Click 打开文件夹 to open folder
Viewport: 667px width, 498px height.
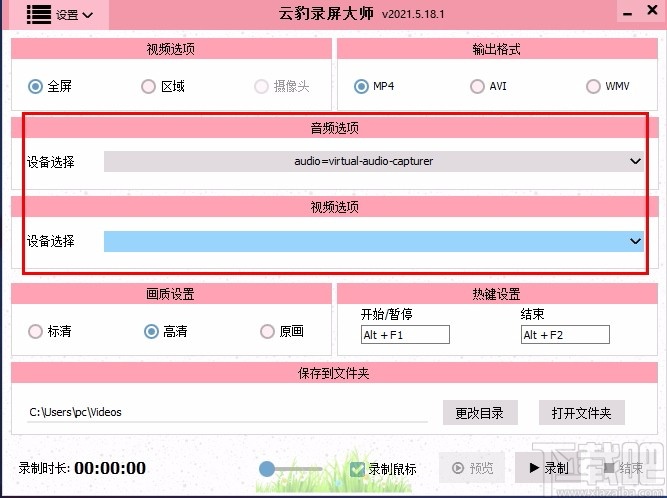(x=581, y=413)
